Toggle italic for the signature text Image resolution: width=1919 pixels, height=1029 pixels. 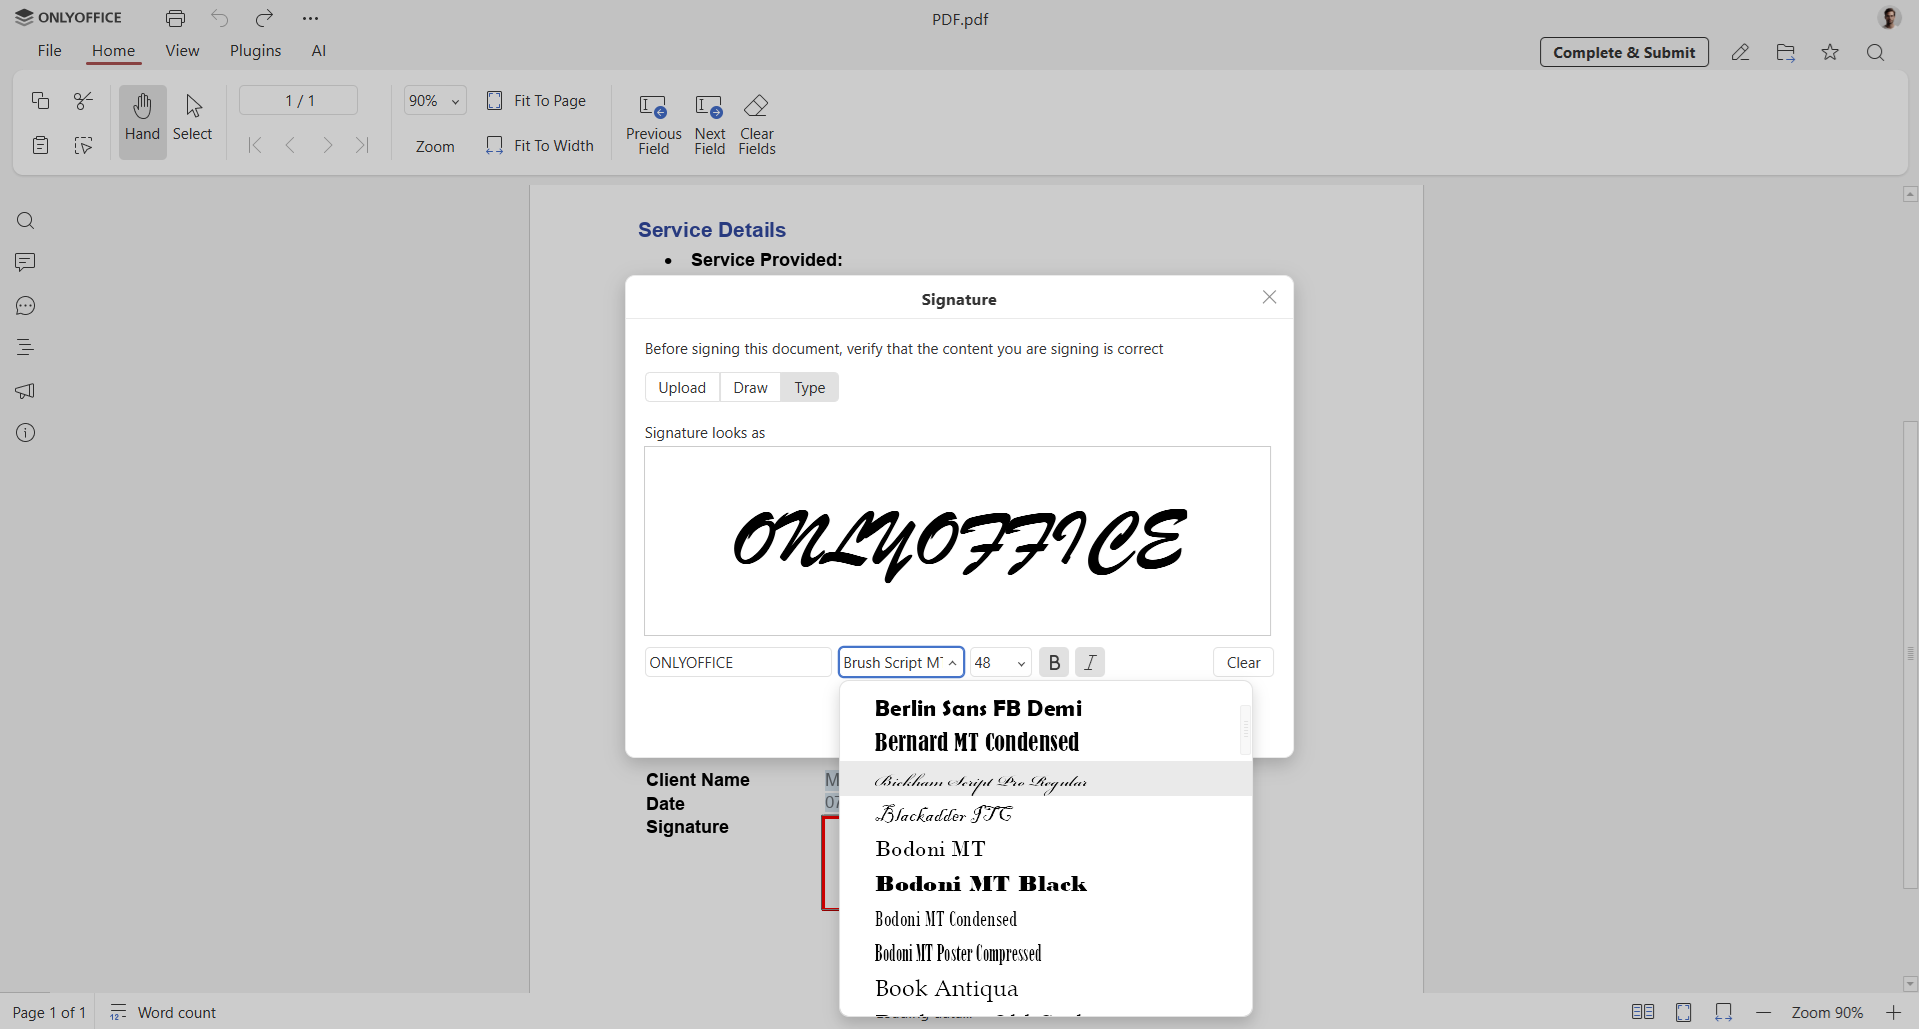point(1090,661)
